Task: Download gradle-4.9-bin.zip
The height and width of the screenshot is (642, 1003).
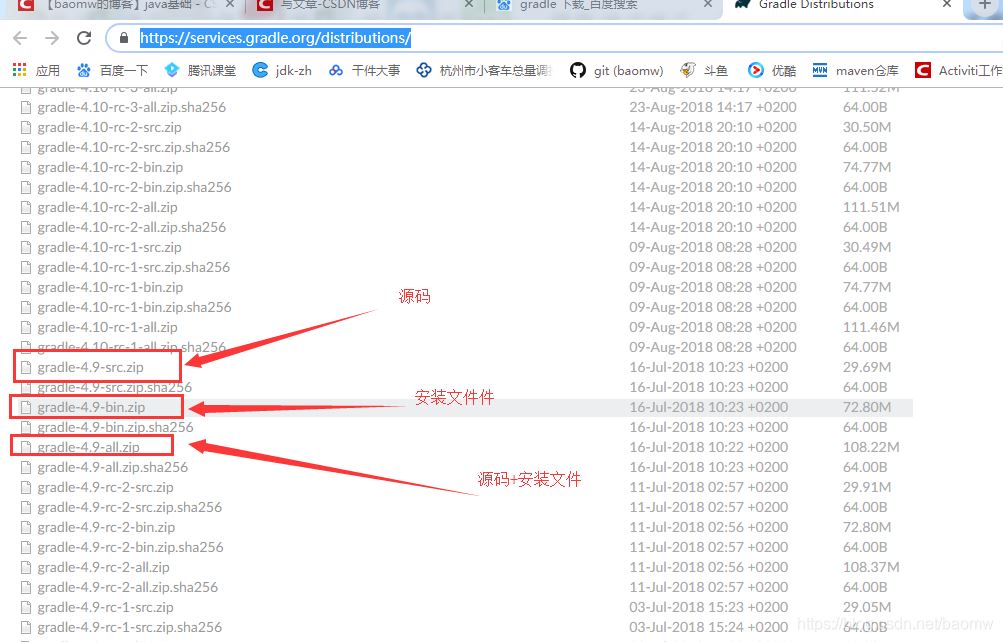Action: tap(91, 407)
